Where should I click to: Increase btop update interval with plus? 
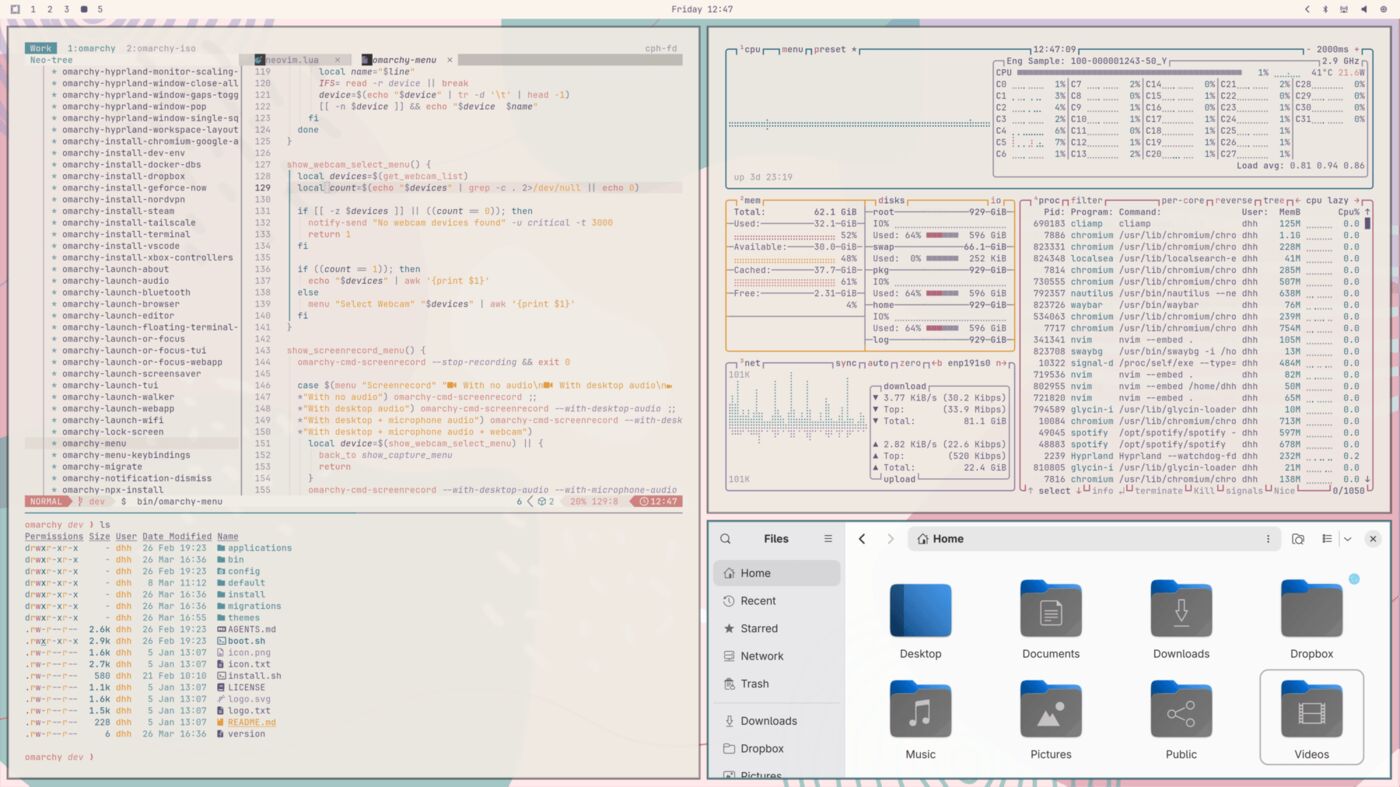pos(1357,49)
